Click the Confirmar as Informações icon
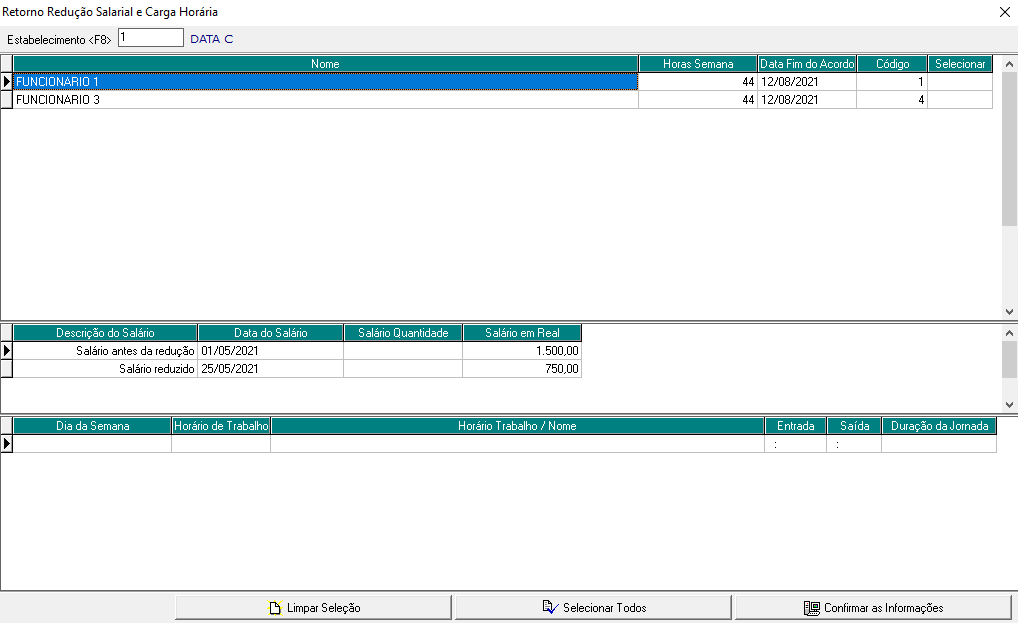1018x623 pixels. click(x=812, y=608)
